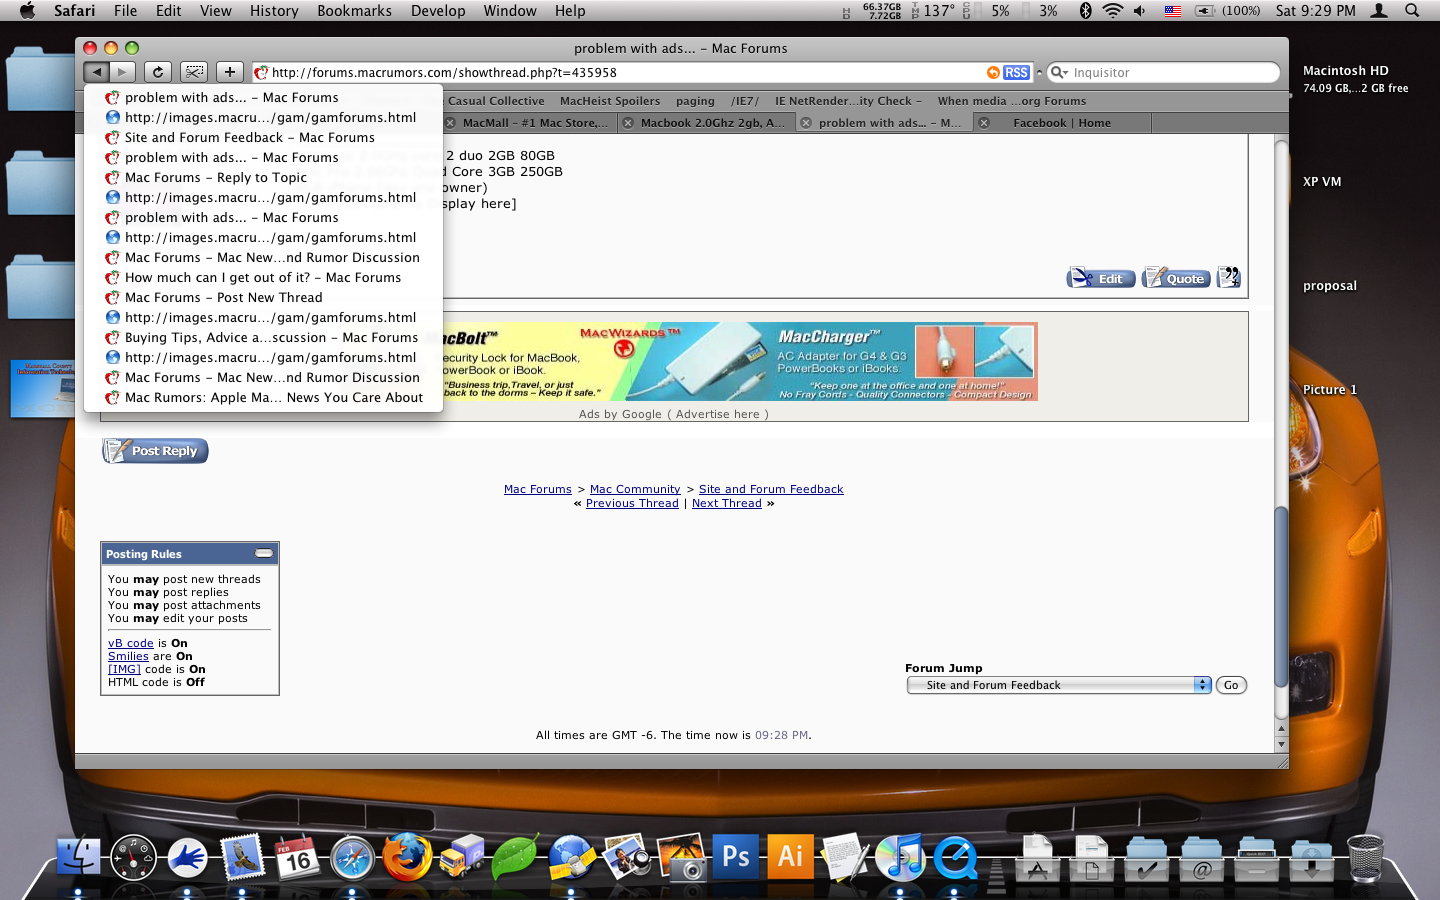This screenshot has width=1440, height=900.
Task: Click the Smilies link in Posting Rules
Action: click(128, 656)
